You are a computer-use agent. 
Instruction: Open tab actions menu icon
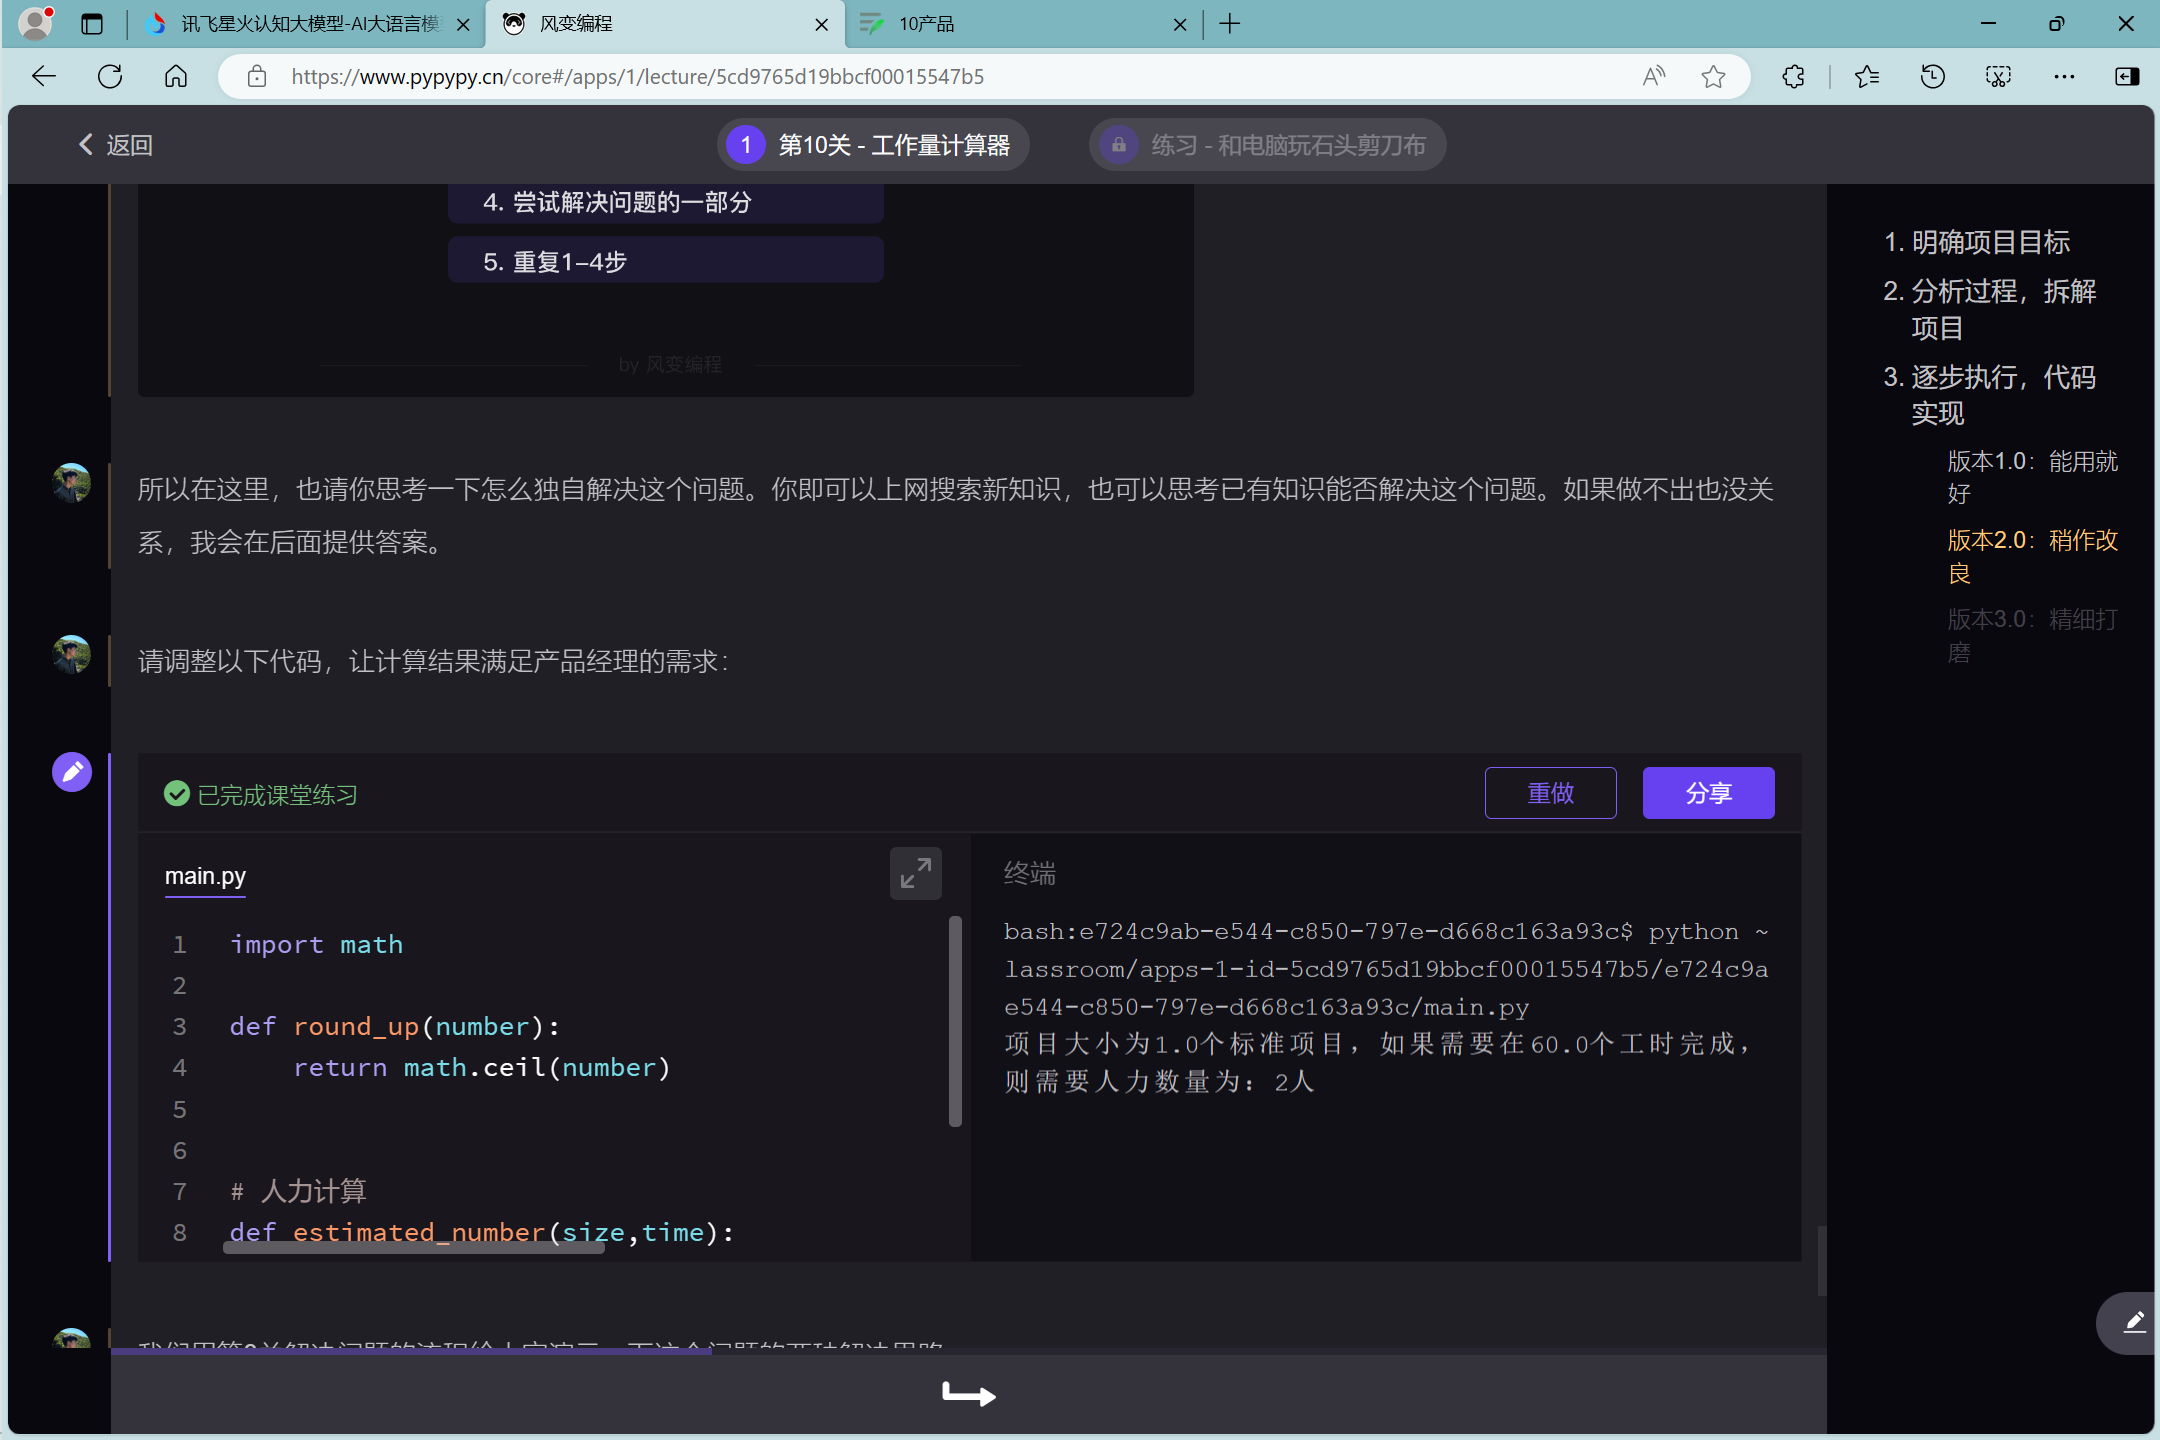(92, 24)
